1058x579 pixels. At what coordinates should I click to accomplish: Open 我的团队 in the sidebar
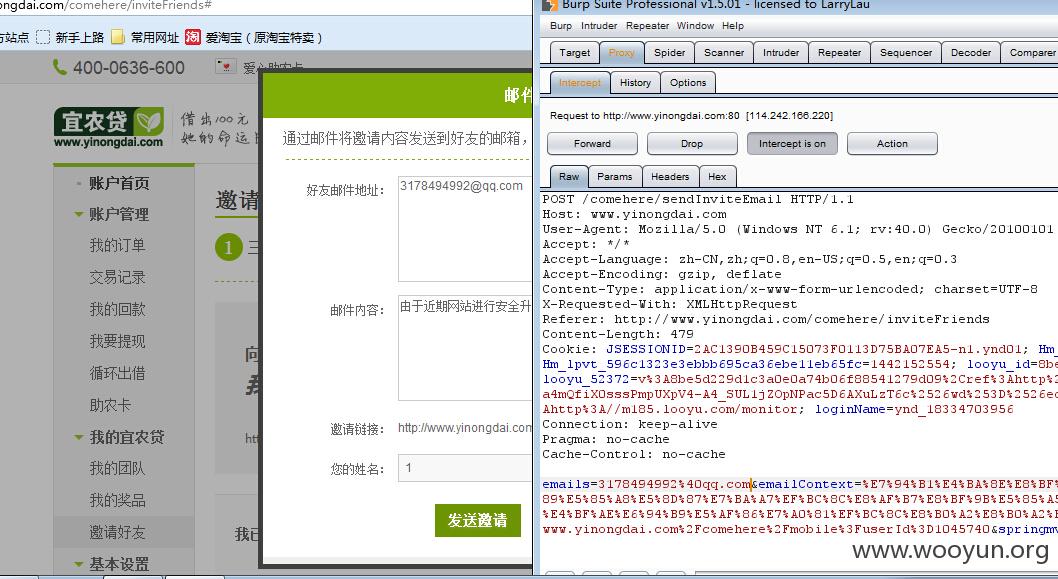pyautogui.click(x=117, y=468)
